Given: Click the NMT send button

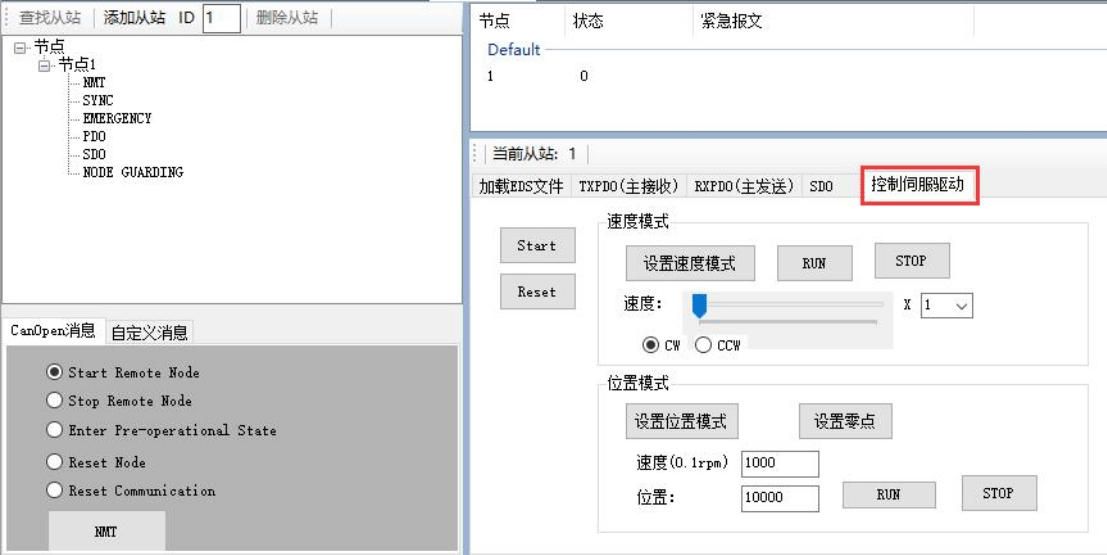Looking at the screenshot, I should 106,531.
